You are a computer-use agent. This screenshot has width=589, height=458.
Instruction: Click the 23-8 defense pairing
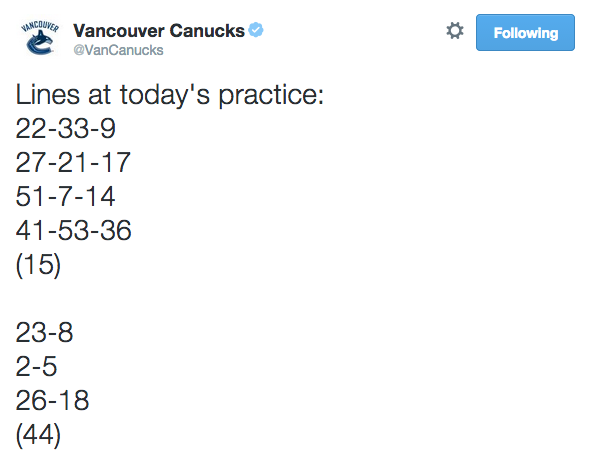44,332
